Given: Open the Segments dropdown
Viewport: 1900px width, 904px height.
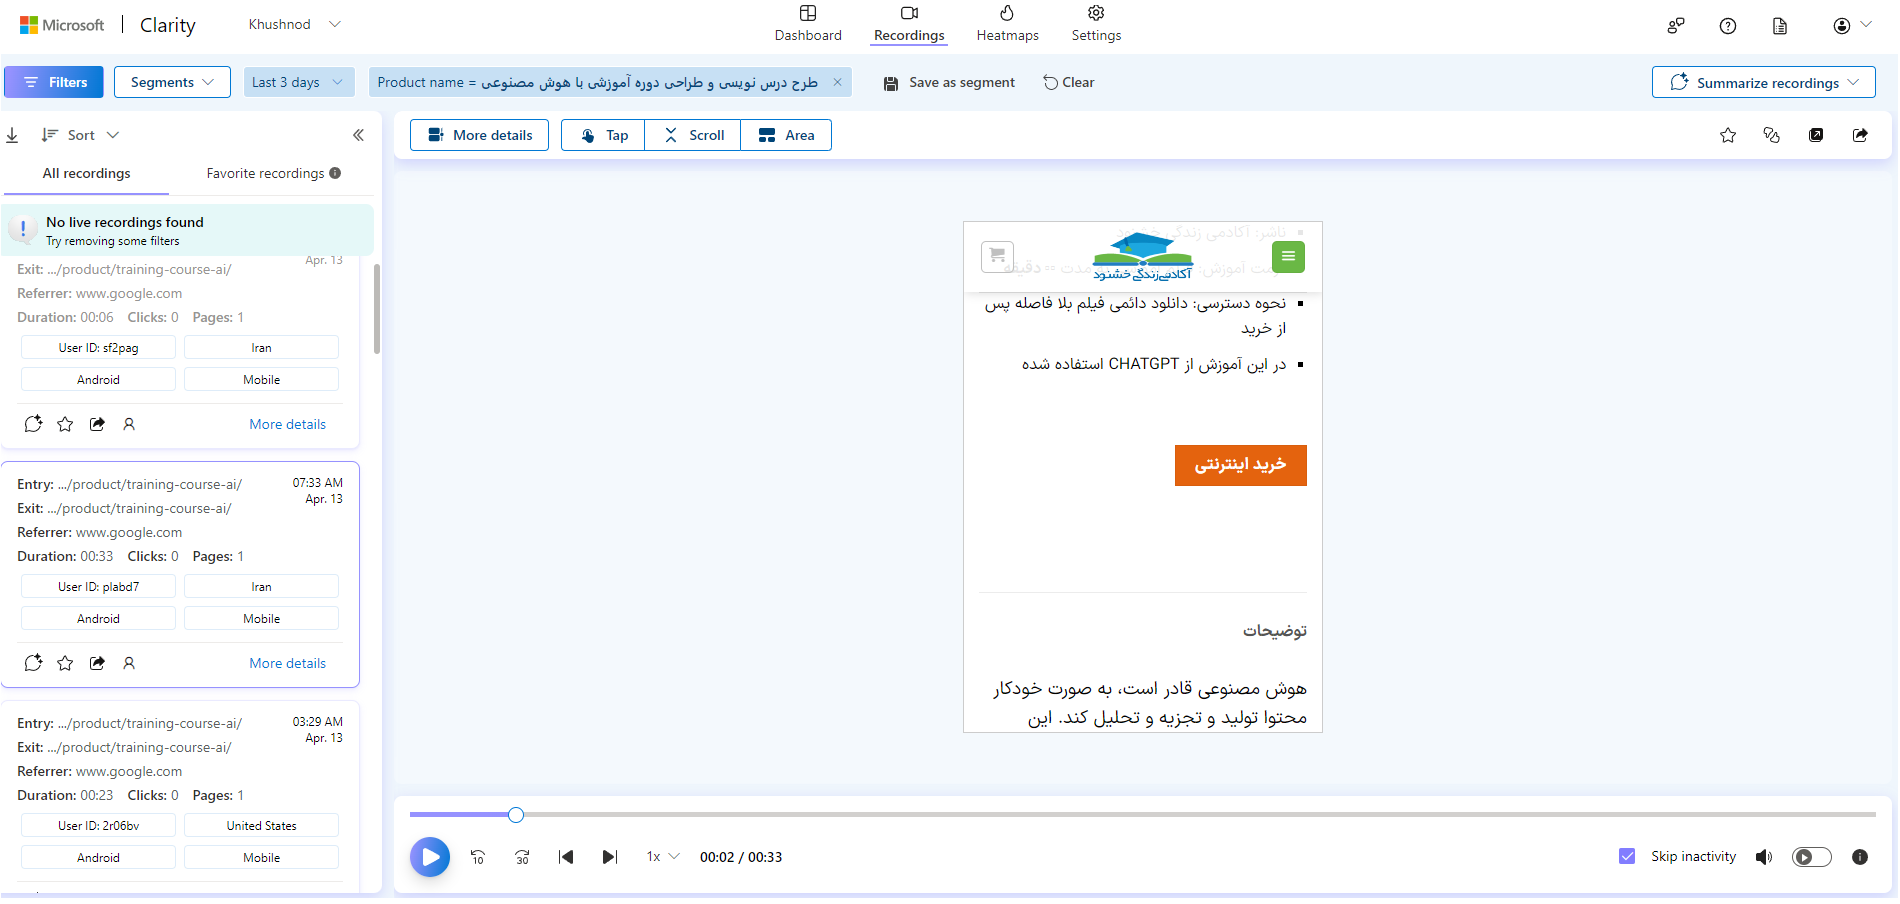Looking at the screenshot, I should coord(172,82).
